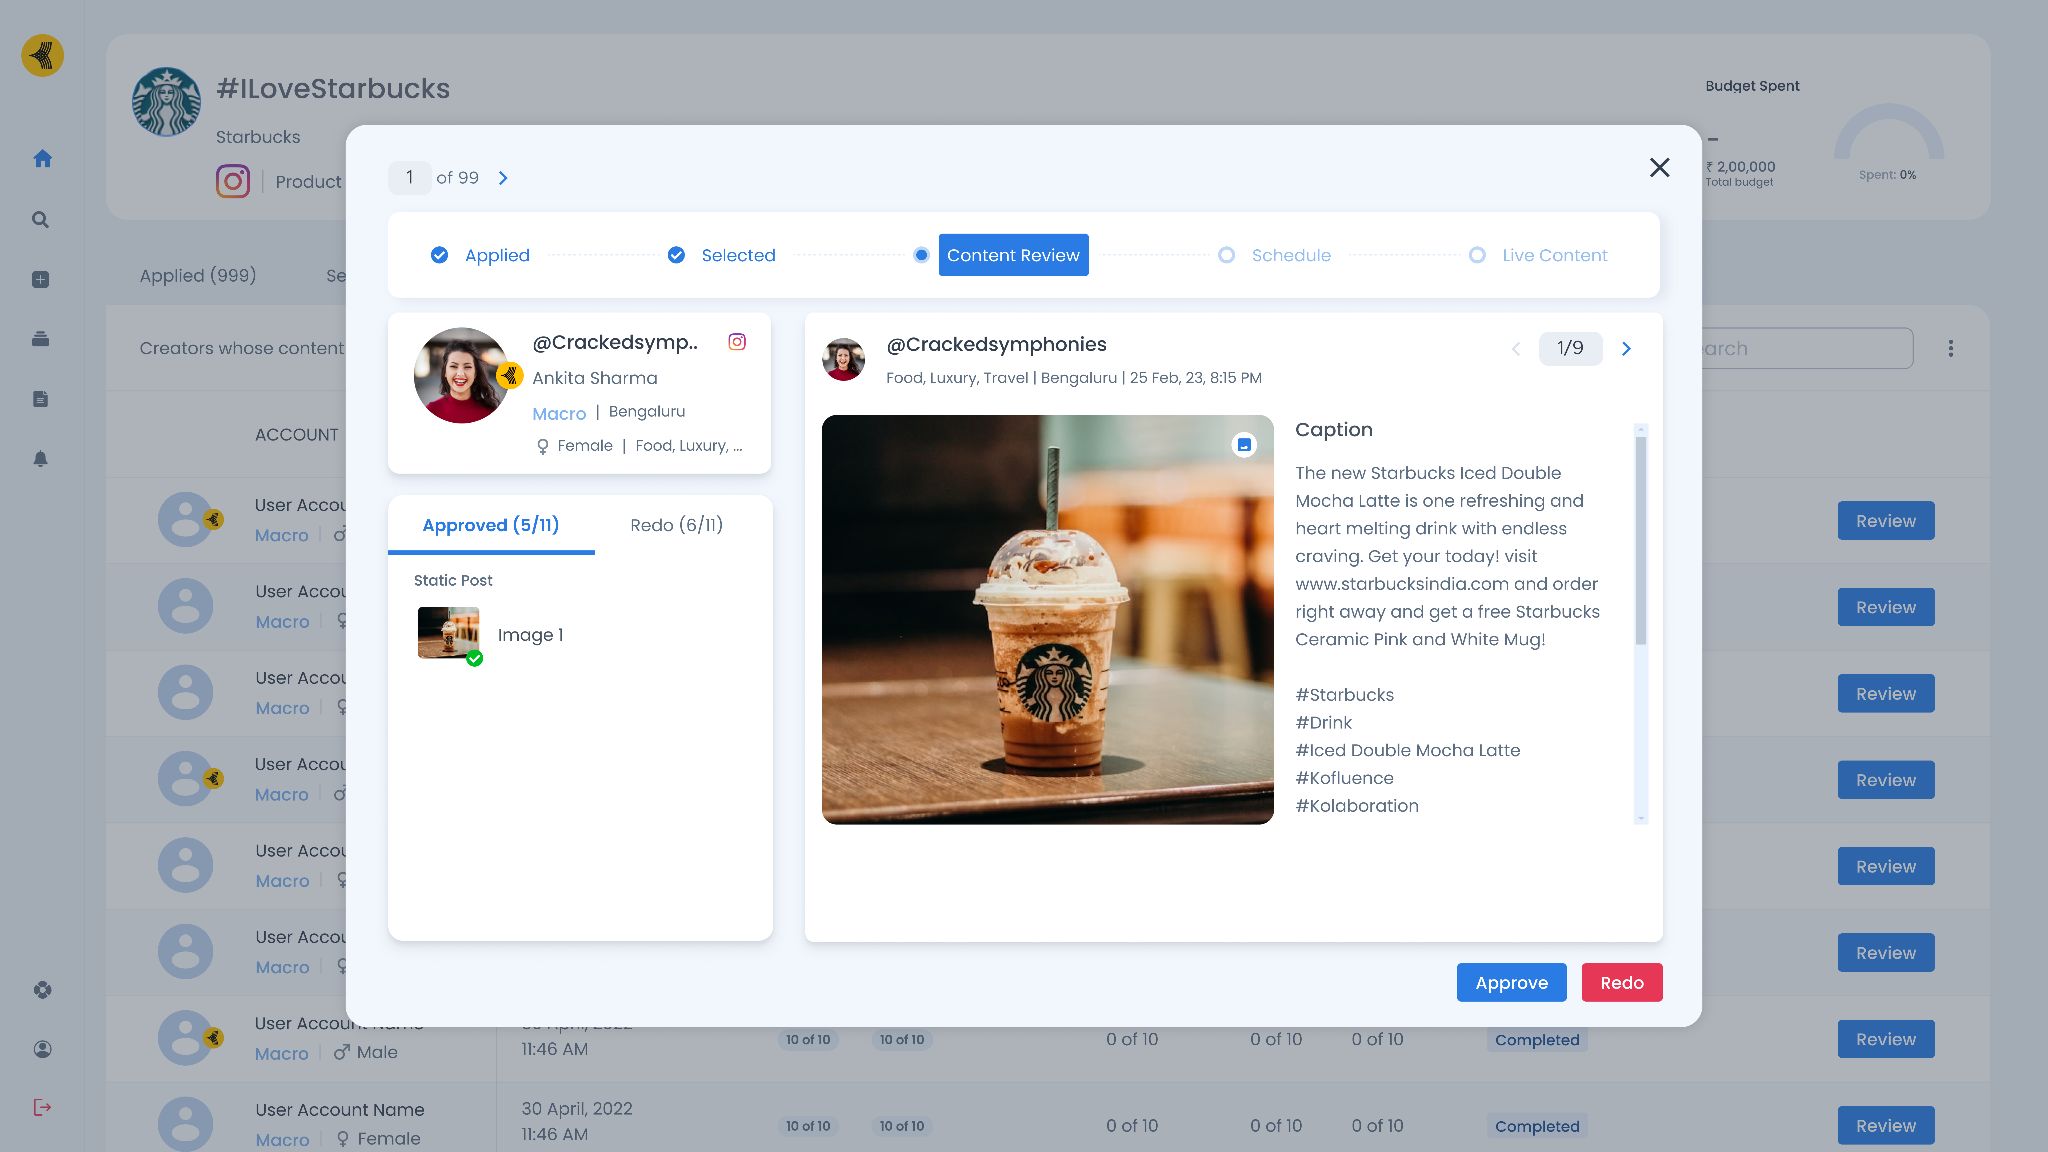The width and height of the screenshot is (2048, 1152).
Task: Open the document reports icon in the sidebar
Action: [x=41, y=399]
